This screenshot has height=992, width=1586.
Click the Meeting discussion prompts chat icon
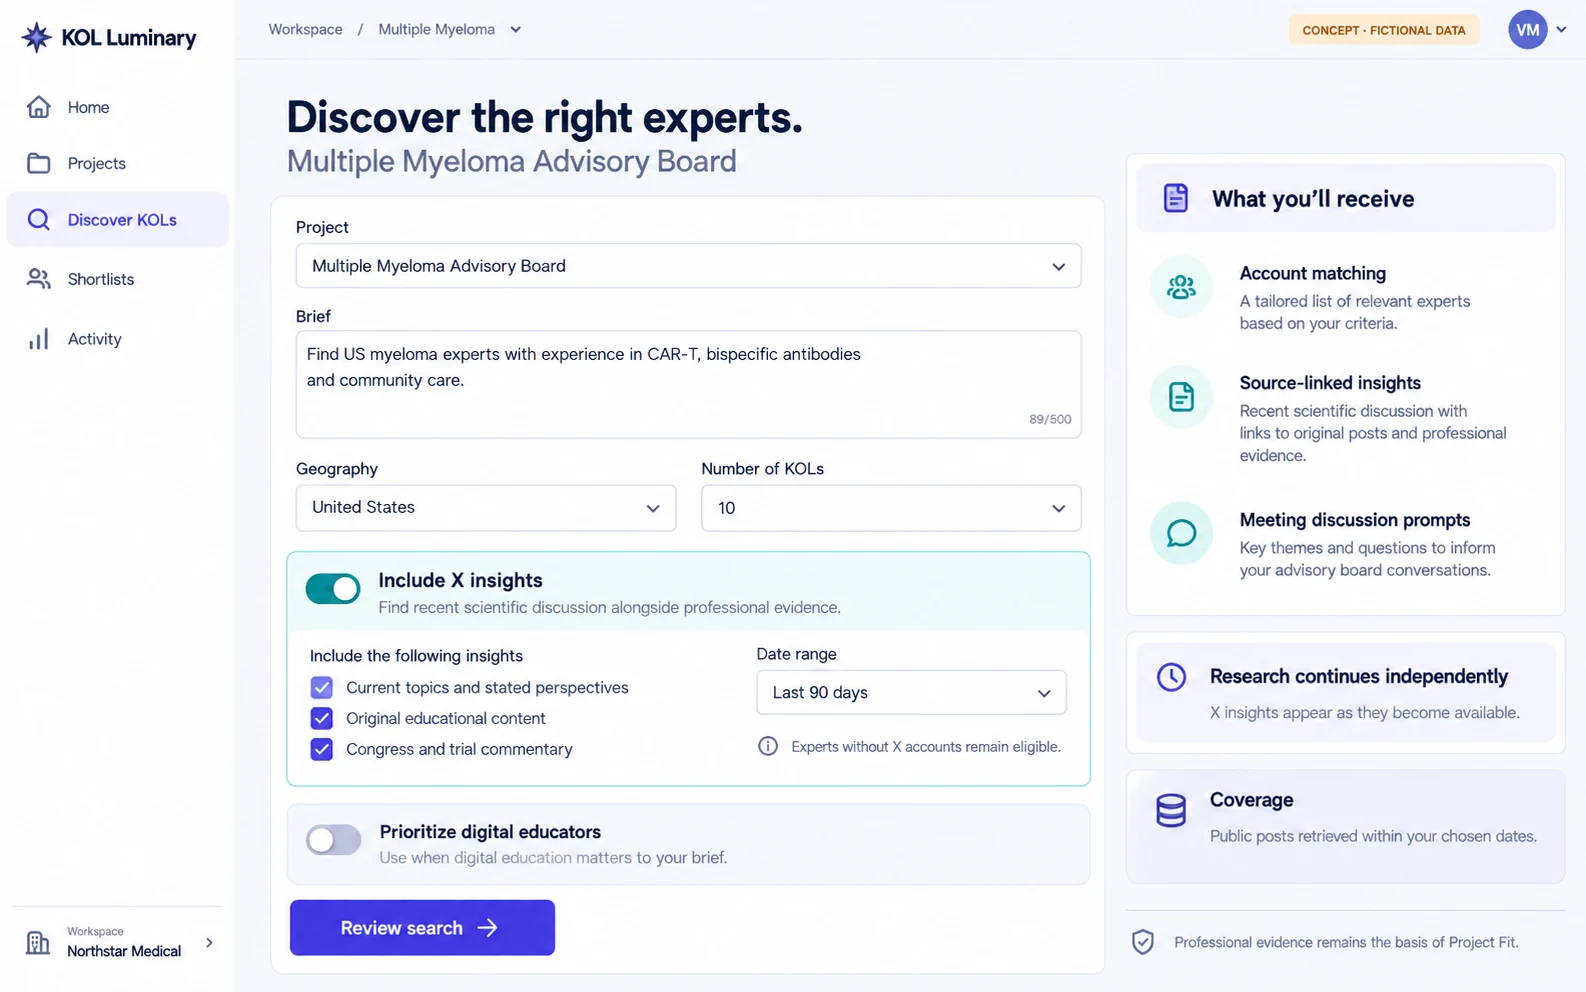[1181, 533]
